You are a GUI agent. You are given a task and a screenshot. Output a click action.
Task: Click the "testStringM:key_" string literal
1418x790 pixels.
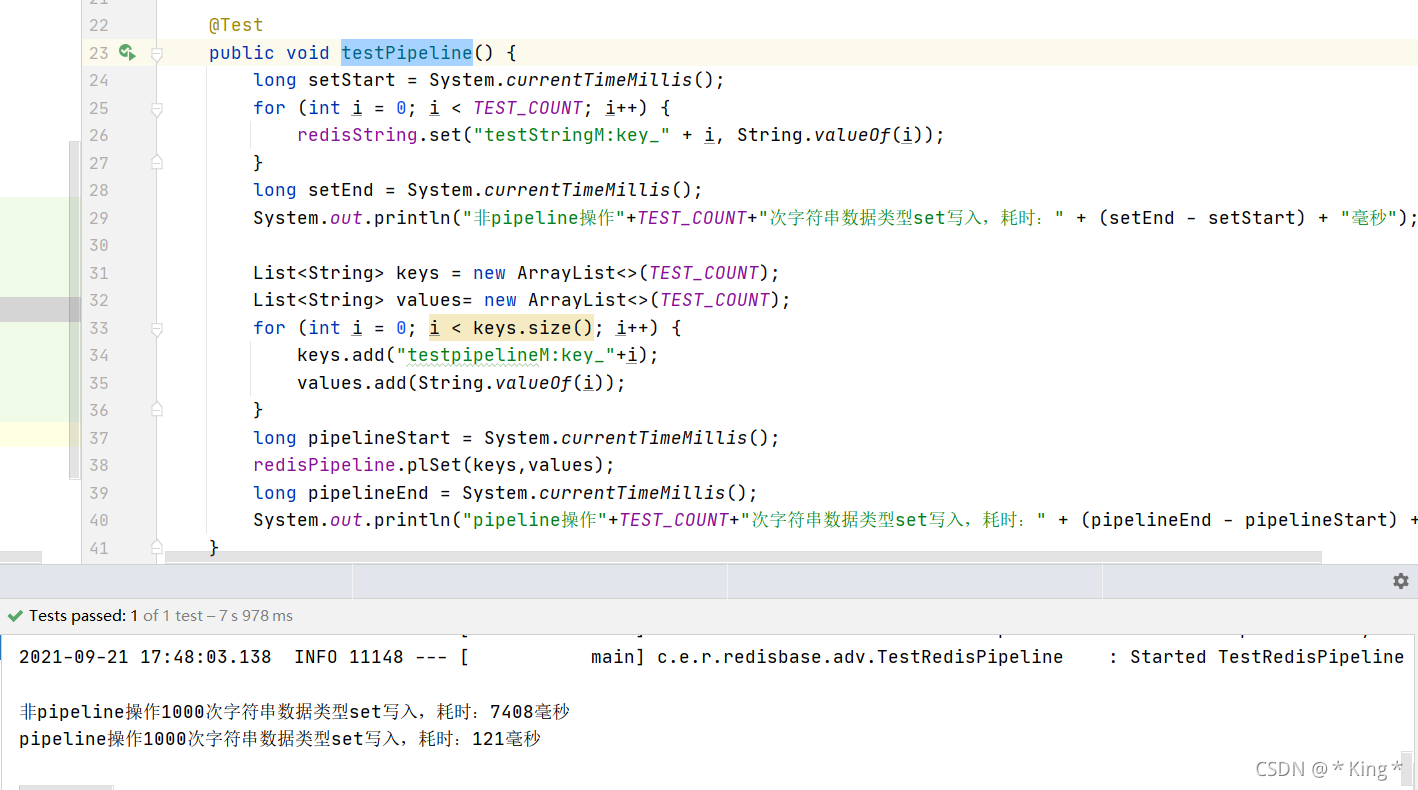572,135
